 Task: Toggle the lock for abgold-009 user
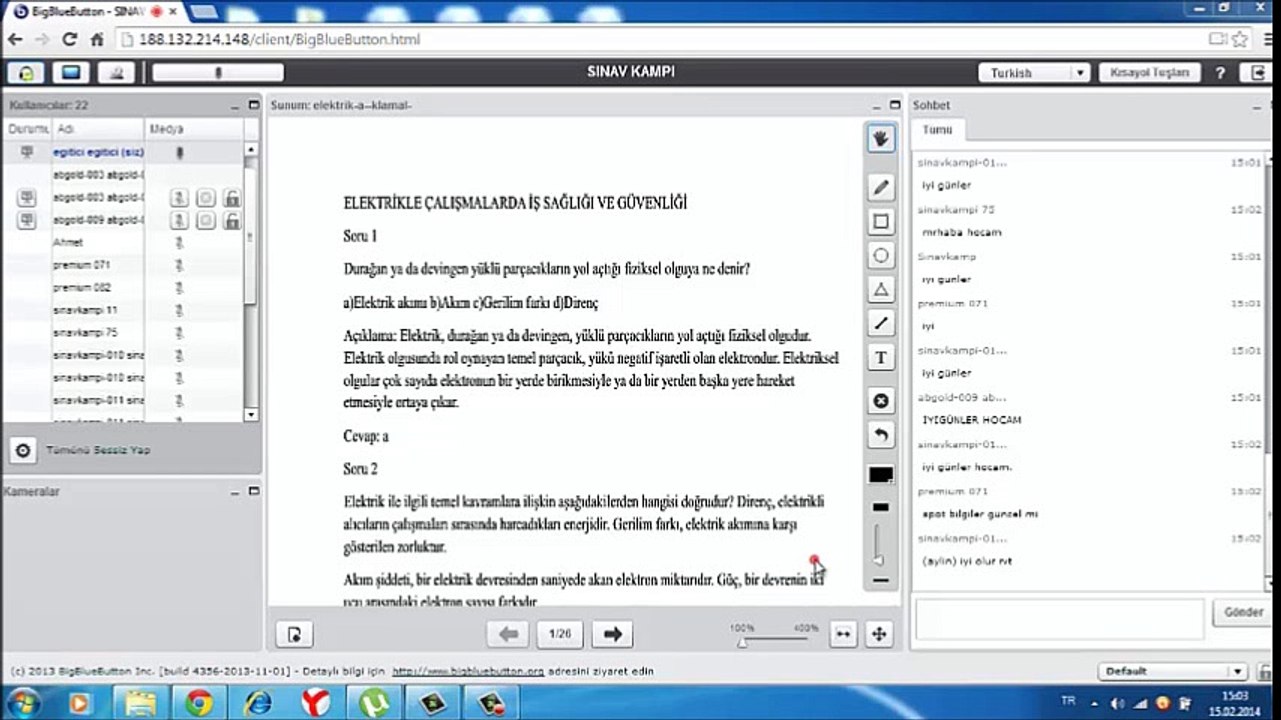232,220
